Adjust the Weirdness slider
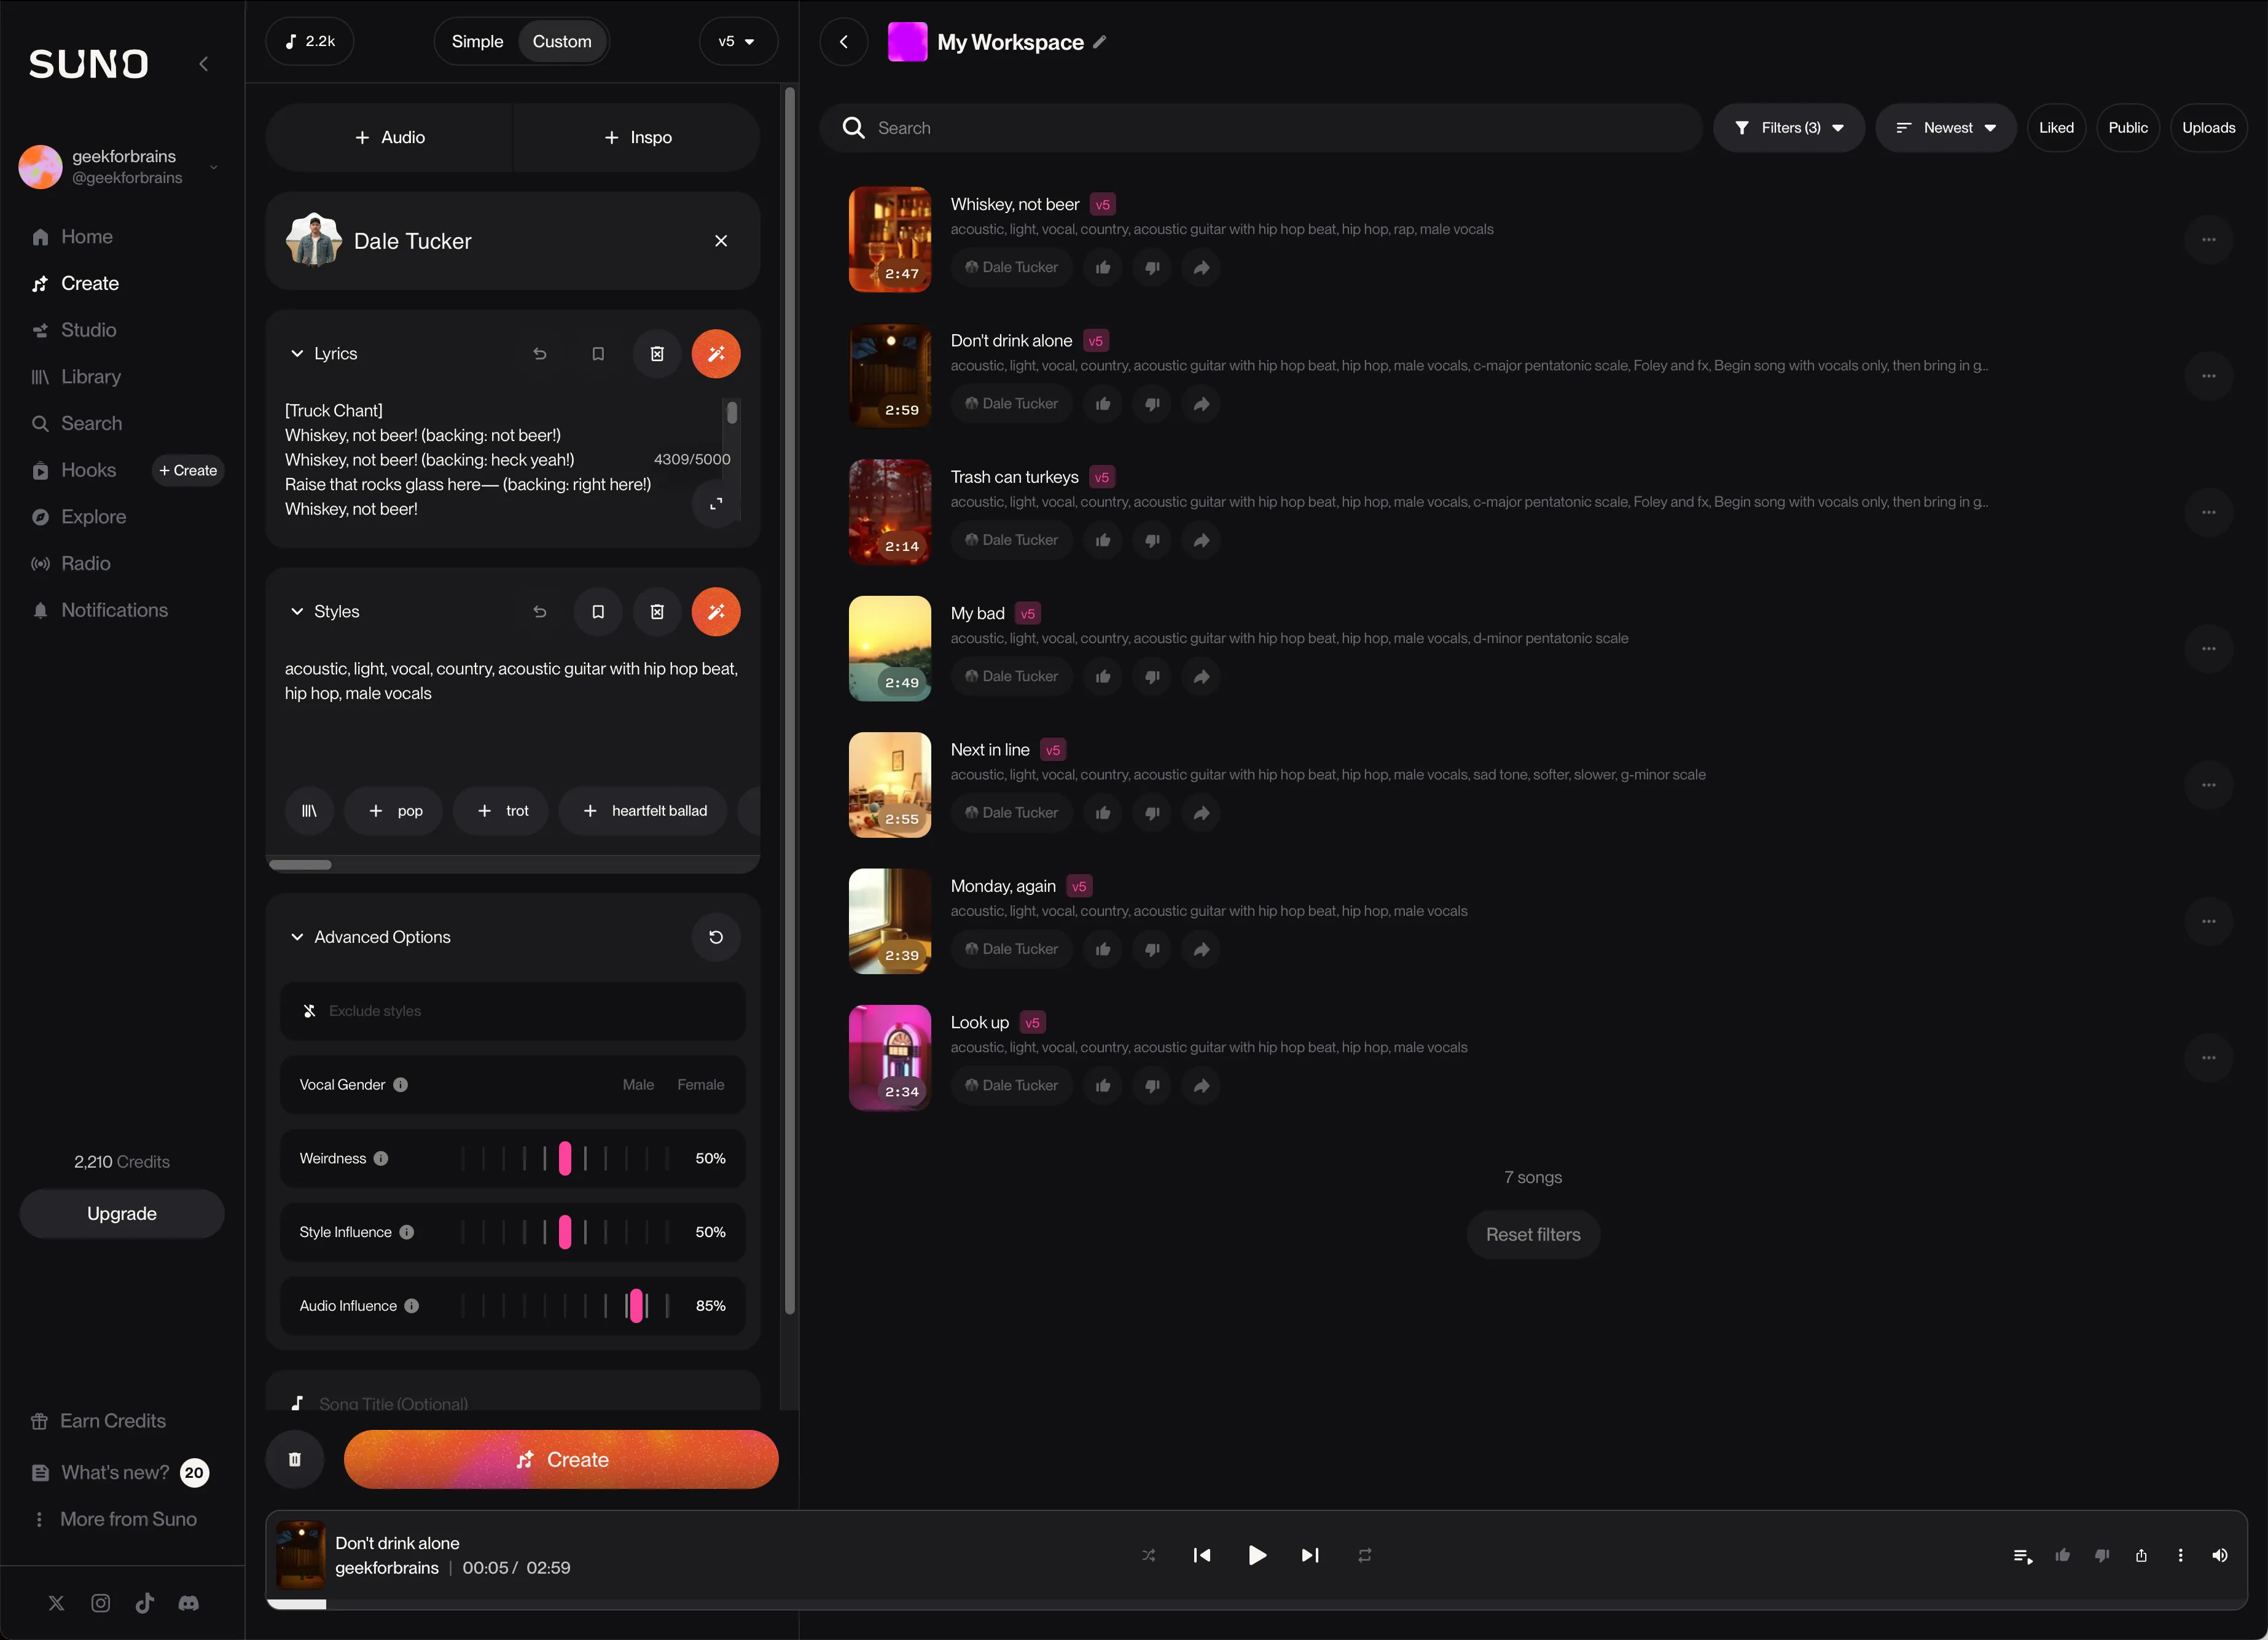The width and height of the screenshot is (2268, 1640). [566, 1158]
